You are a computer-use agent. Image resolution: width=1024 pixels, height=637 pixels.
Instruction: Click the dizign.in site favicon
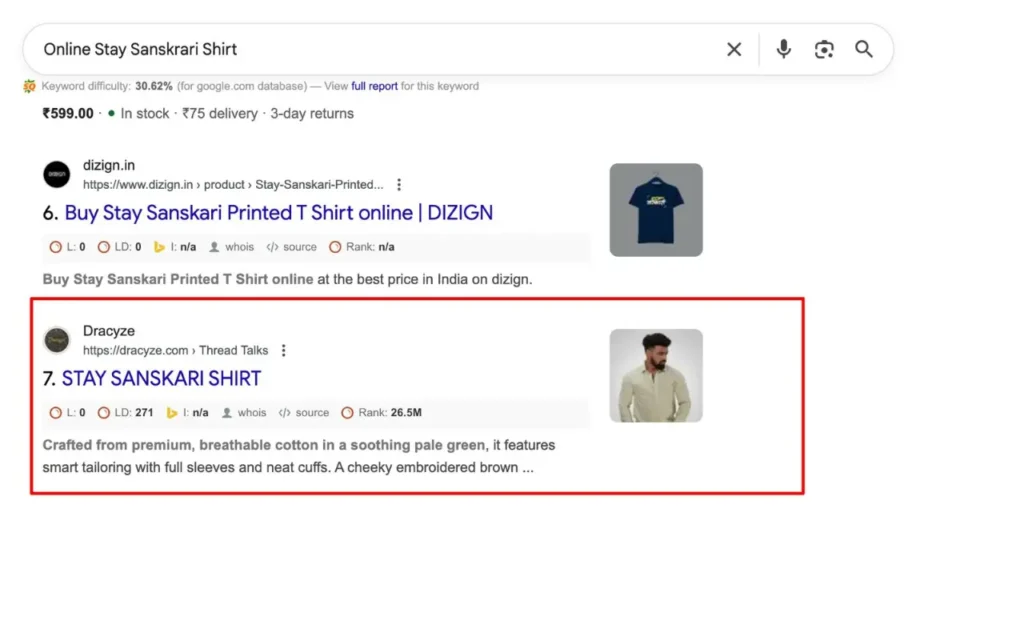[57, 175]
